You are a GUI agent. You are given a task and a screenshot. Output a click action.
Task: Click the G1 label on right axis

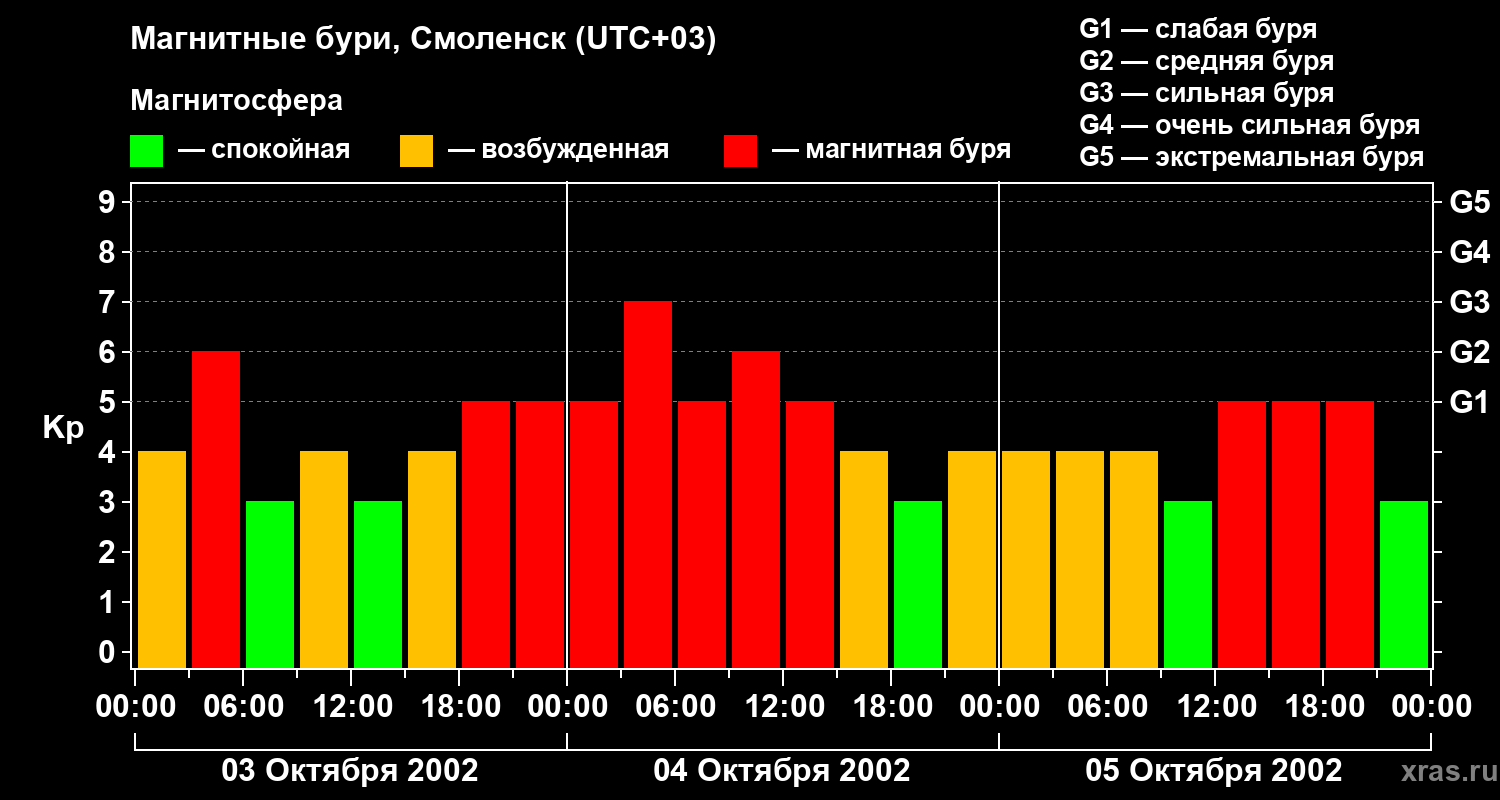coord(1469,402)
